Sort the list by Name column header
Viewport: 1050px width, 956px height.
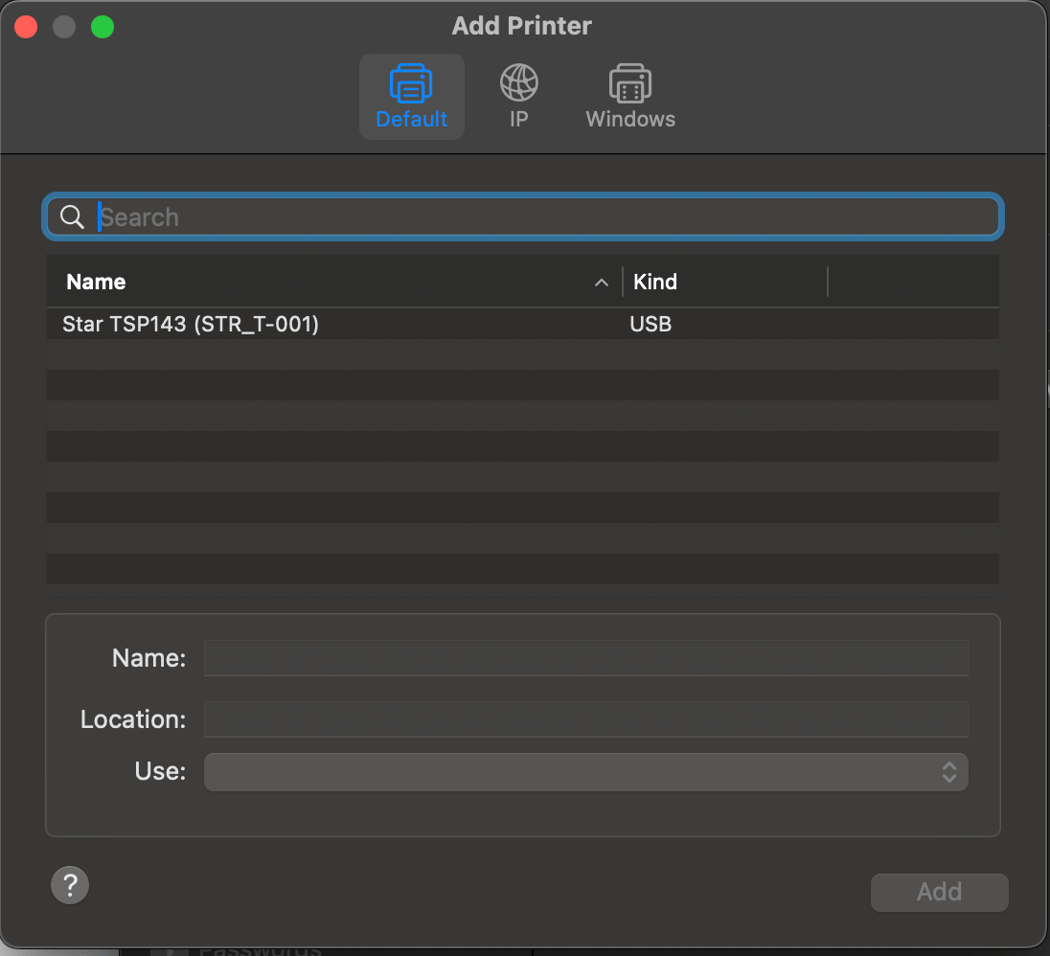[96, 282]
